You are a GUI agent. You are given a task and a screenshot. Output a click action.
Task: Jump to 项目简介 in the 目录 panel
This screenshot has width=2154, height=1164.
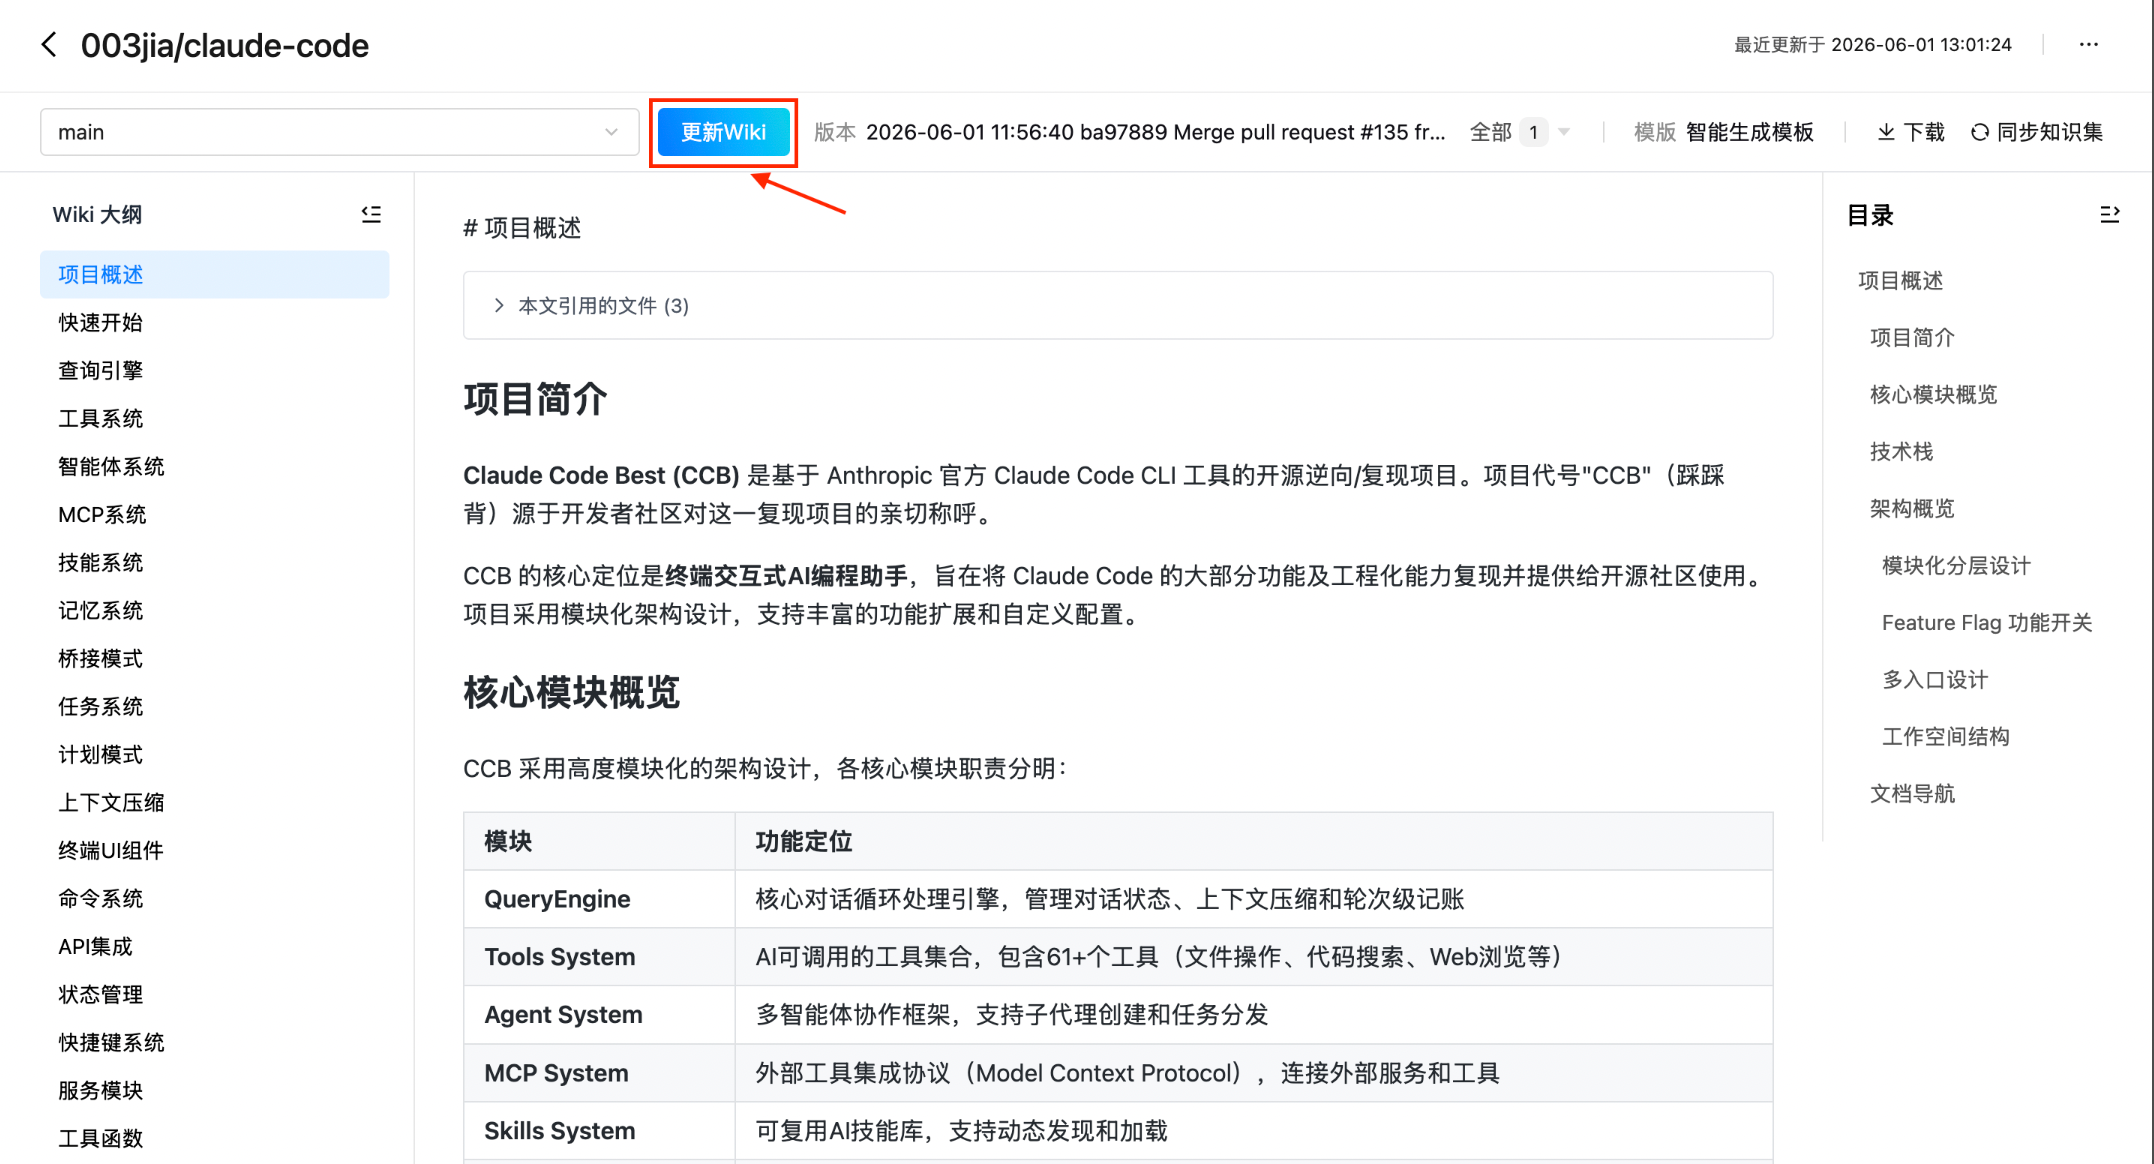click(1912, 337)
